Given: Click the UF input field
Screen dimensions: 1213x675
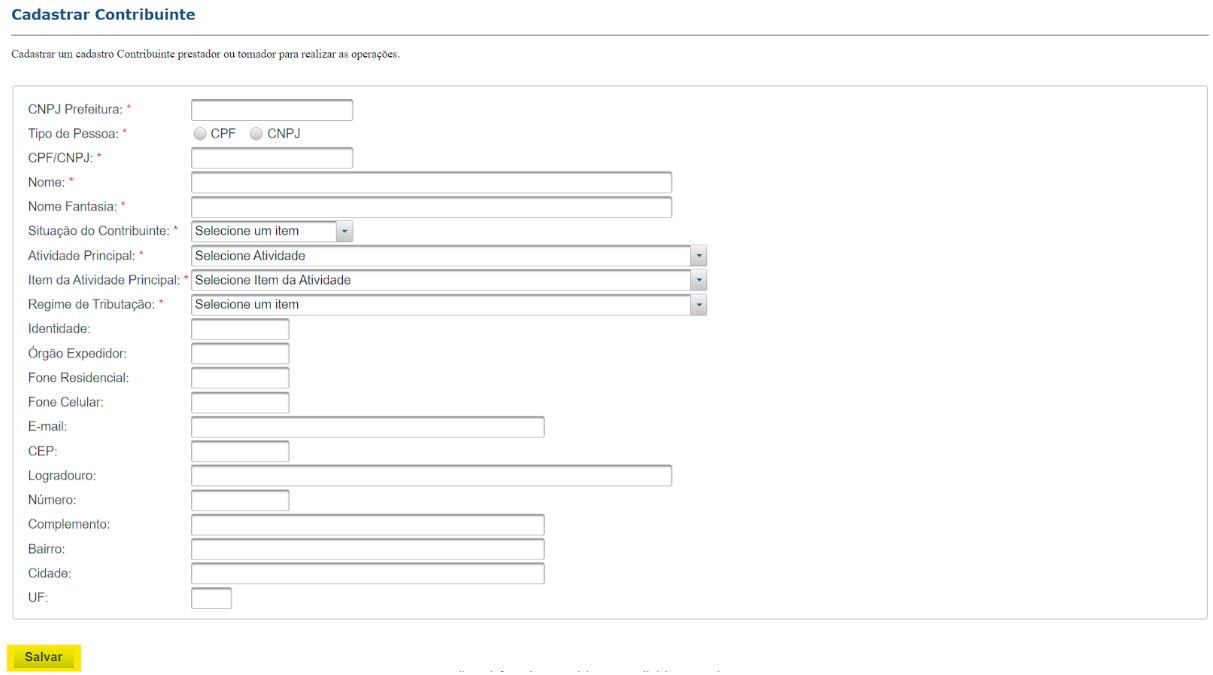Looking at the screenshot, I should (x=211, y=598).
